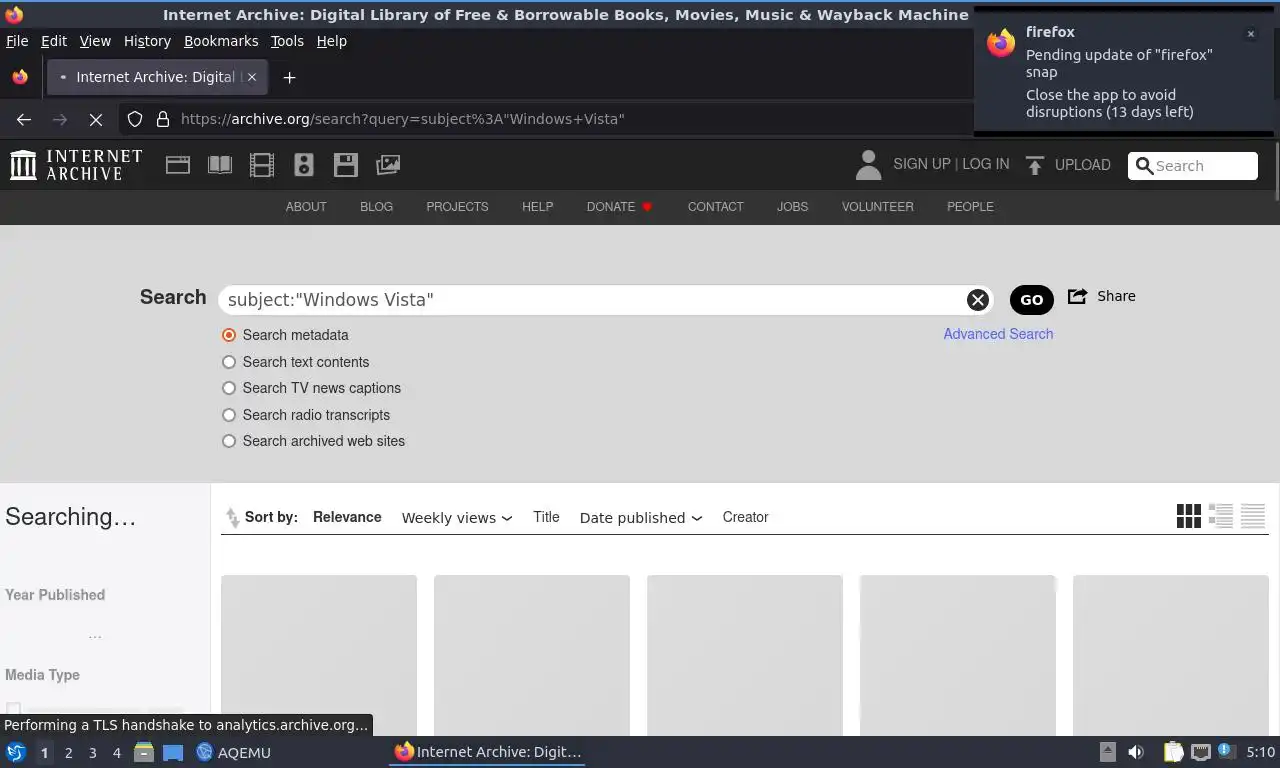Sort results by Relevance
Viewport: 1280px width, 768px height.
[347, 517]
